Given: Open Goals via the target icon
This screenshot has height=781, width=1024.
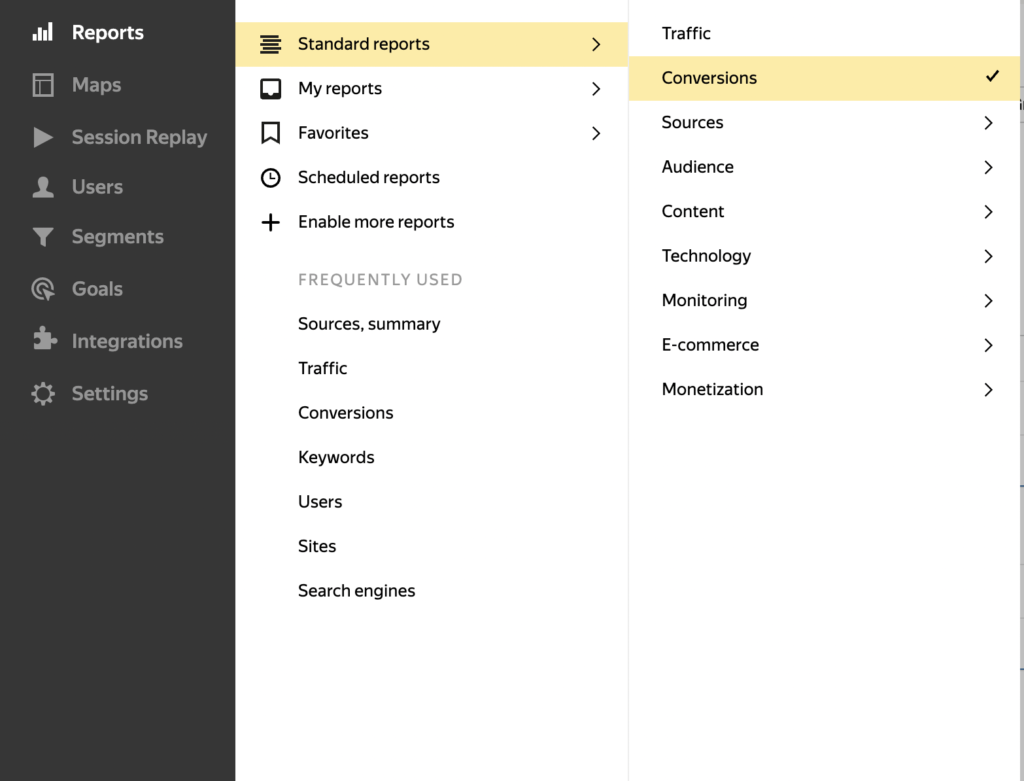Looking at the screenshot, I should click(42, 289).
